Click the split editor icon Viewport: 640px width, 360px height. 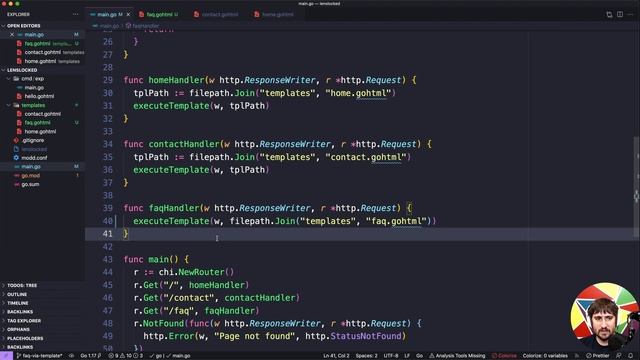[620, 14]
